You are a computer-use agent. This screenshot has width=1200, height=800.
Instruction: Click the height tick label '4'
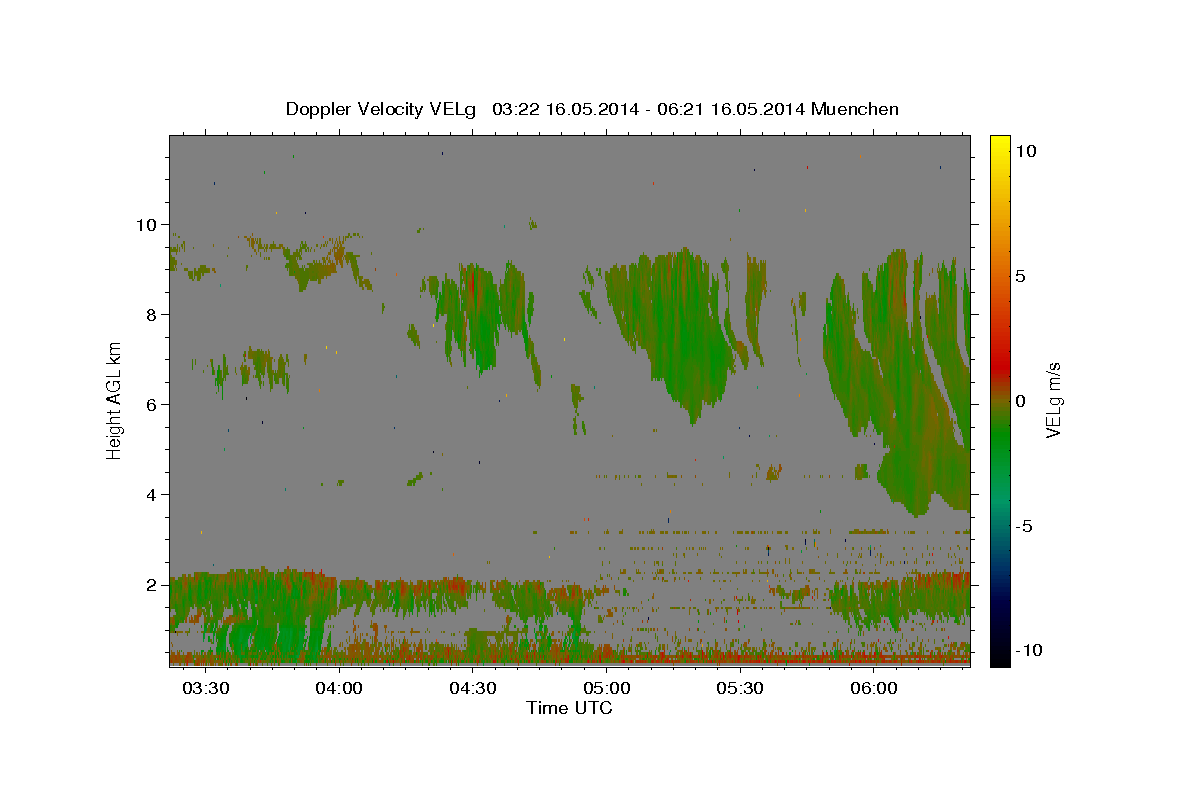150,494
